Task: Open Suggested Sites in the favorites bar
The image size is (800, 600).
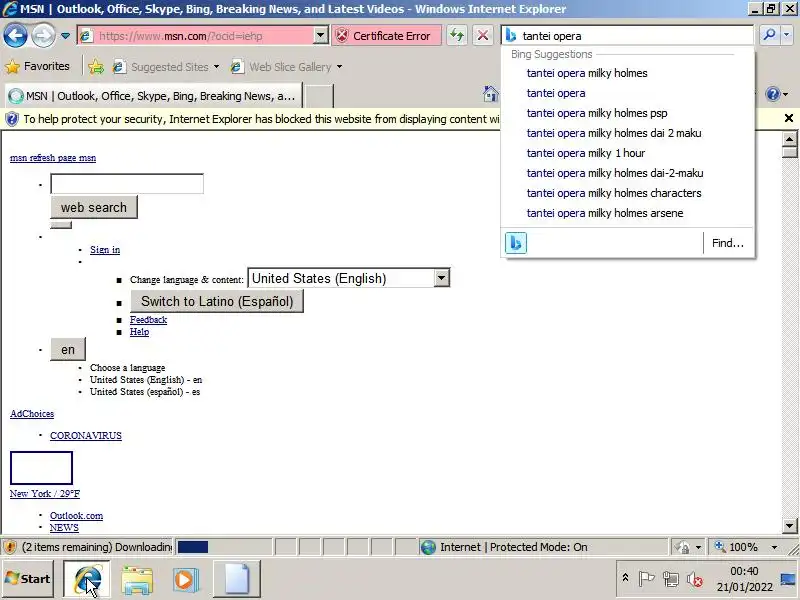Action: pos(166,67)
